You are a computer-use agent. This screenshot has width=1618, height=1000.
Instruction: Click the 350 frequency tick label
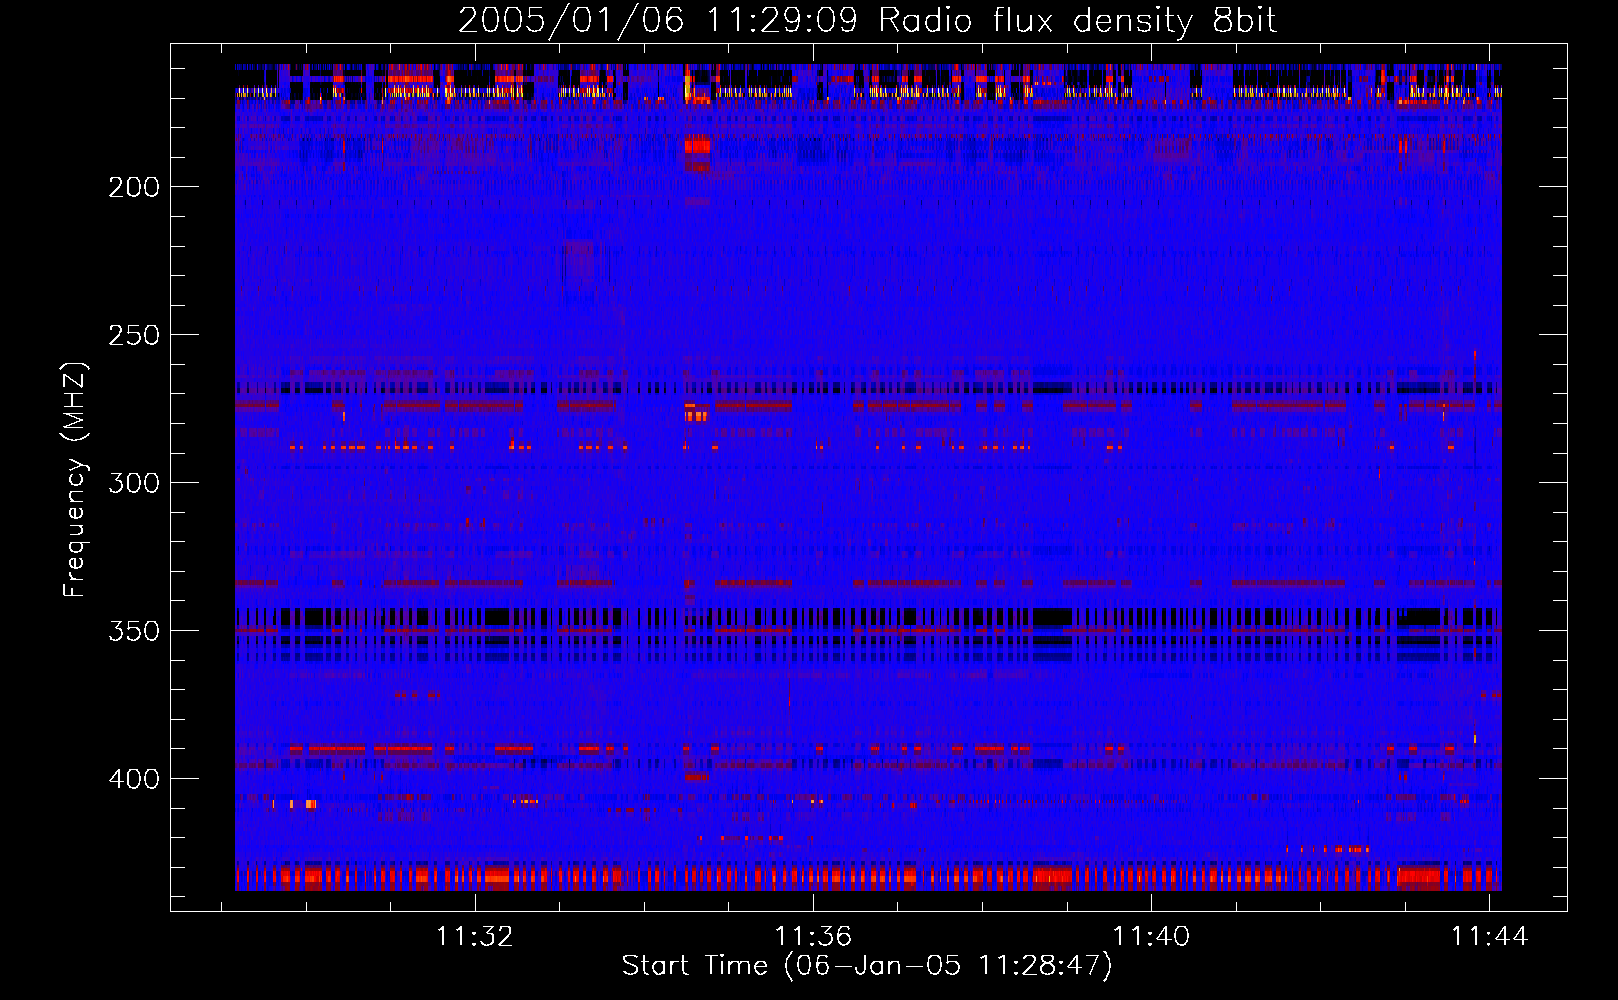(134, 631)
